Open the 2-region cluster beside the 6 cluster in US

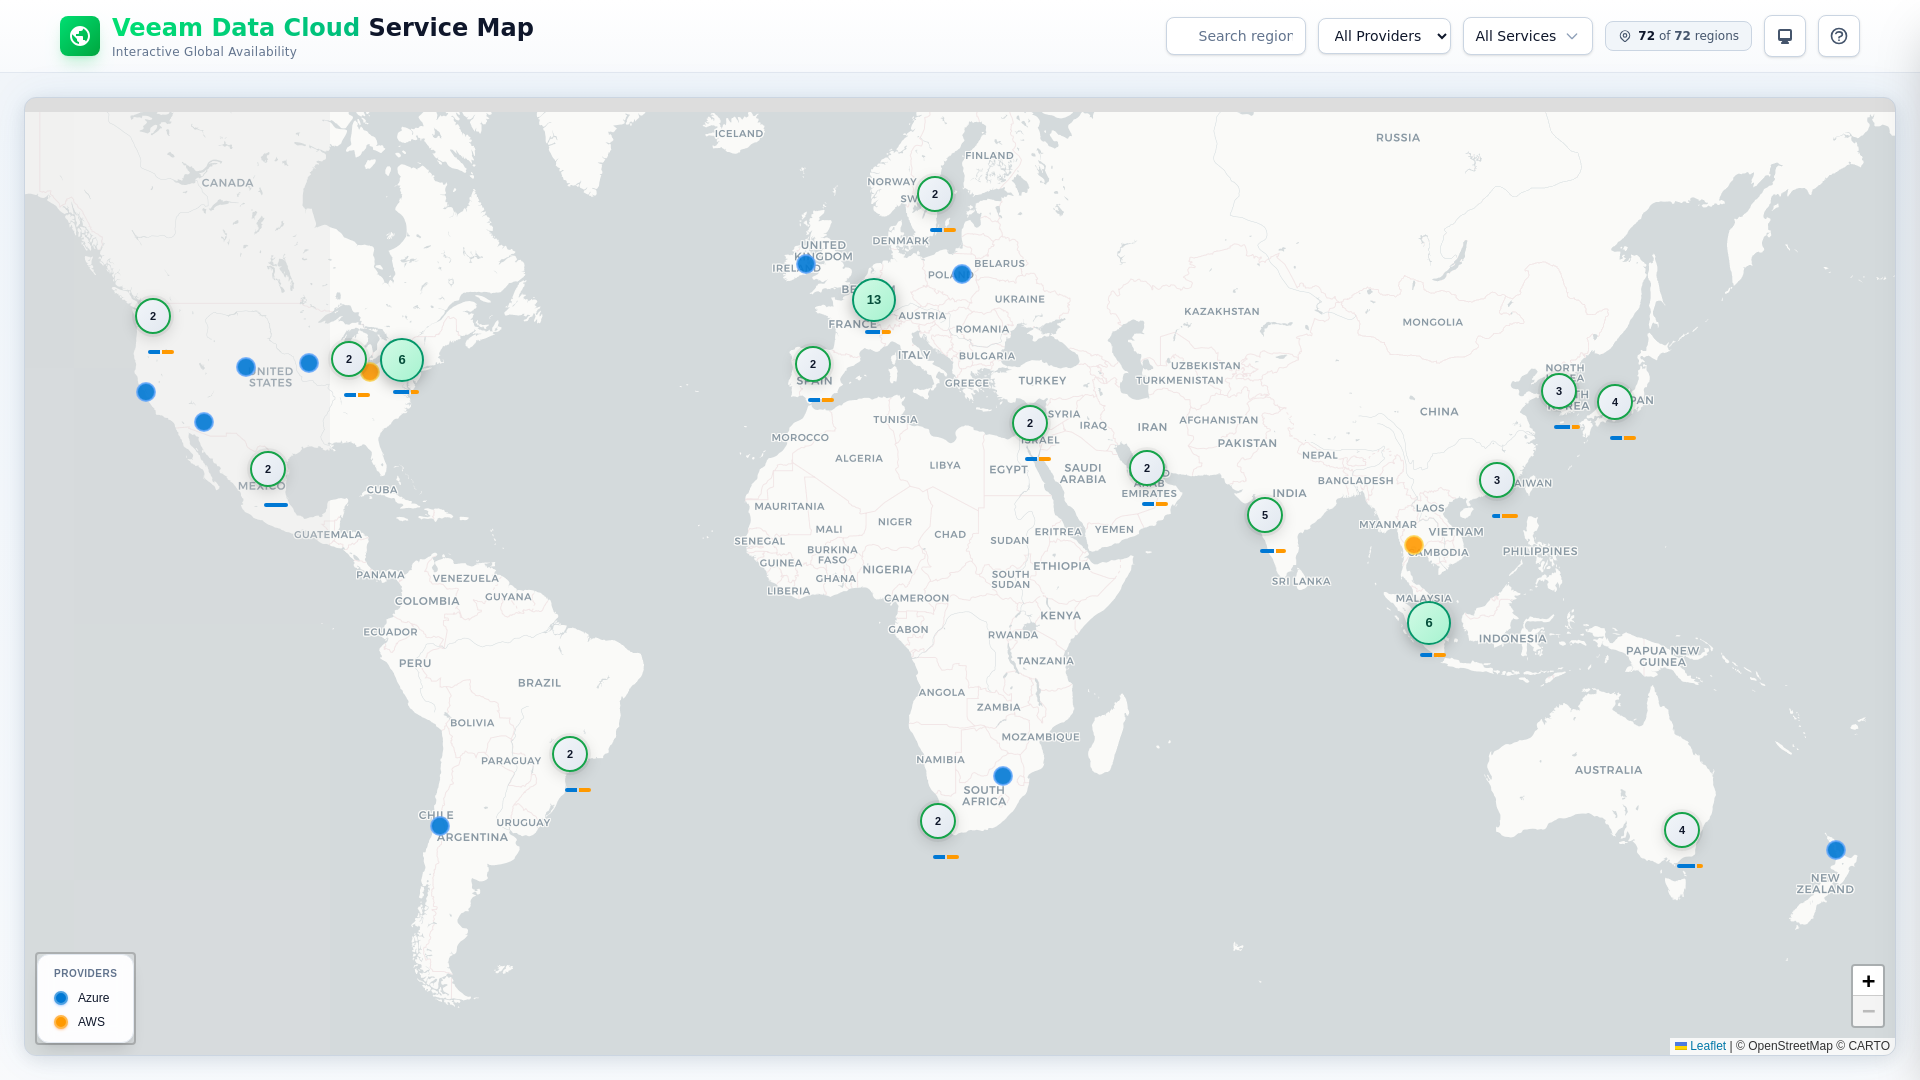click(x=349, y=359)
